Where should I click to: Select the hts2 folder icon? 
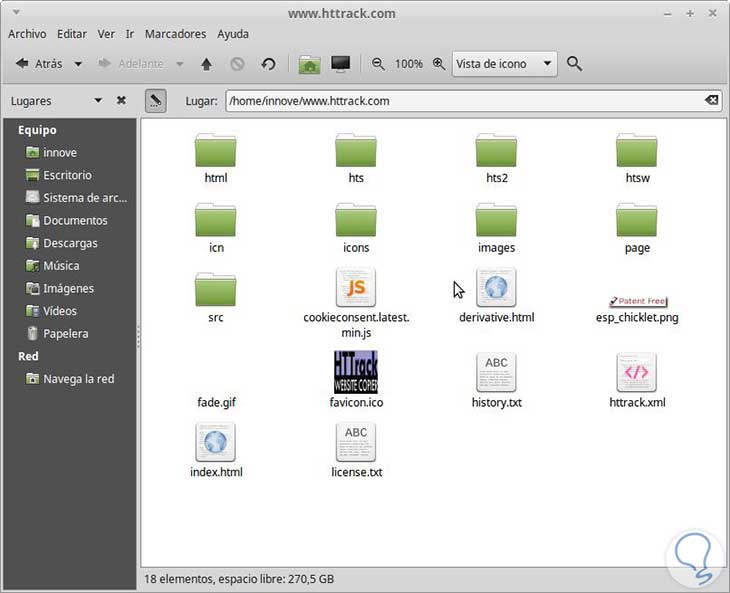(x=496, y=150)
